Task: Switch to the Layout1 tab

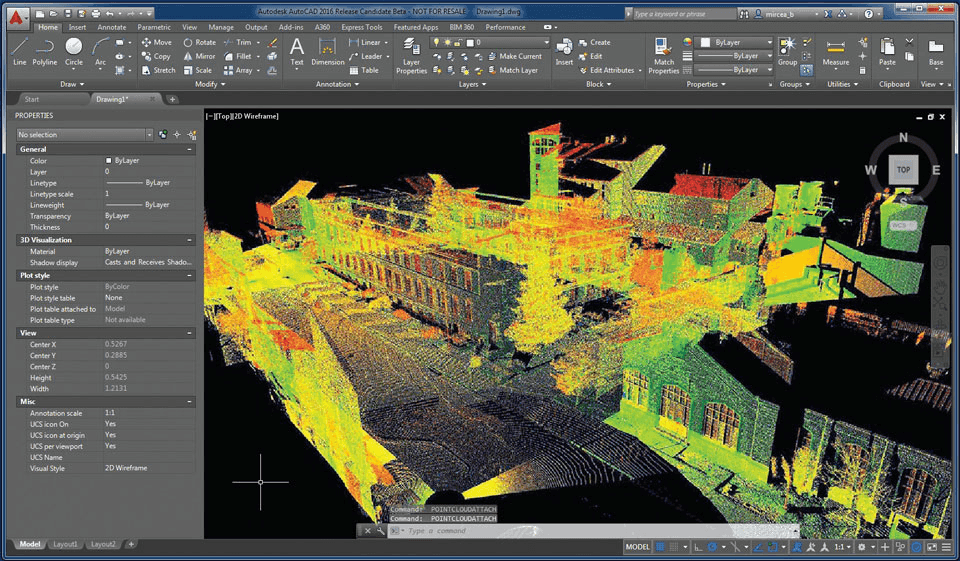Action: (x=65, y=544)
